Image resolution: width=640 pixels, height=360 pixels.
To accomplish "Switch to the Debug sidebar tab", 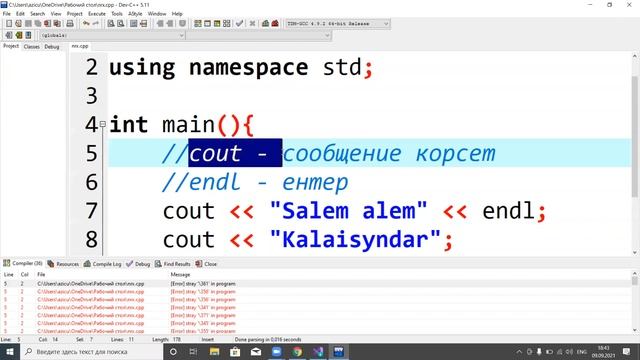I will pos(52,47).
